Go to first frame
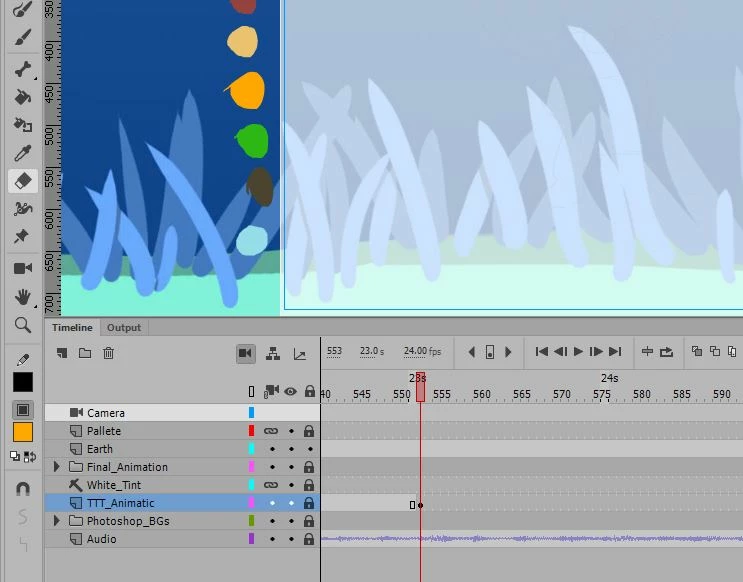Viewport: 743px width, 582px height. coord(542,351)
